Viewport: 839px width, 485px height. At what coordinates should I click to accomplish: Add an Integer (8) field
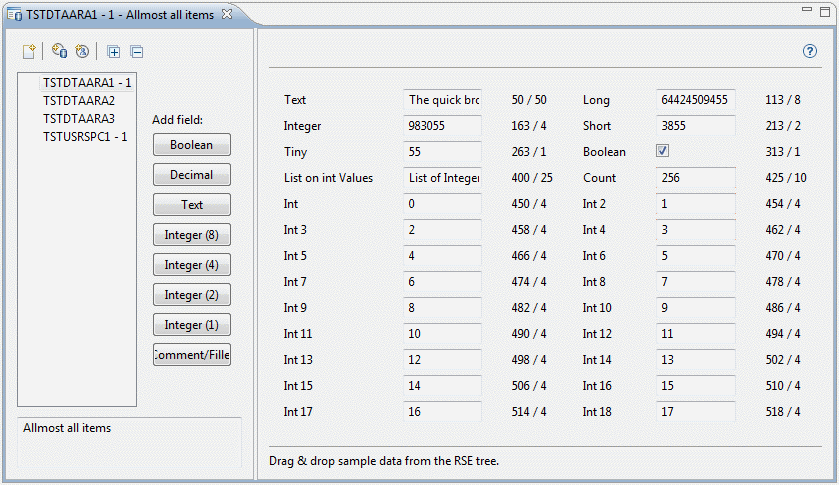point(192,234)
